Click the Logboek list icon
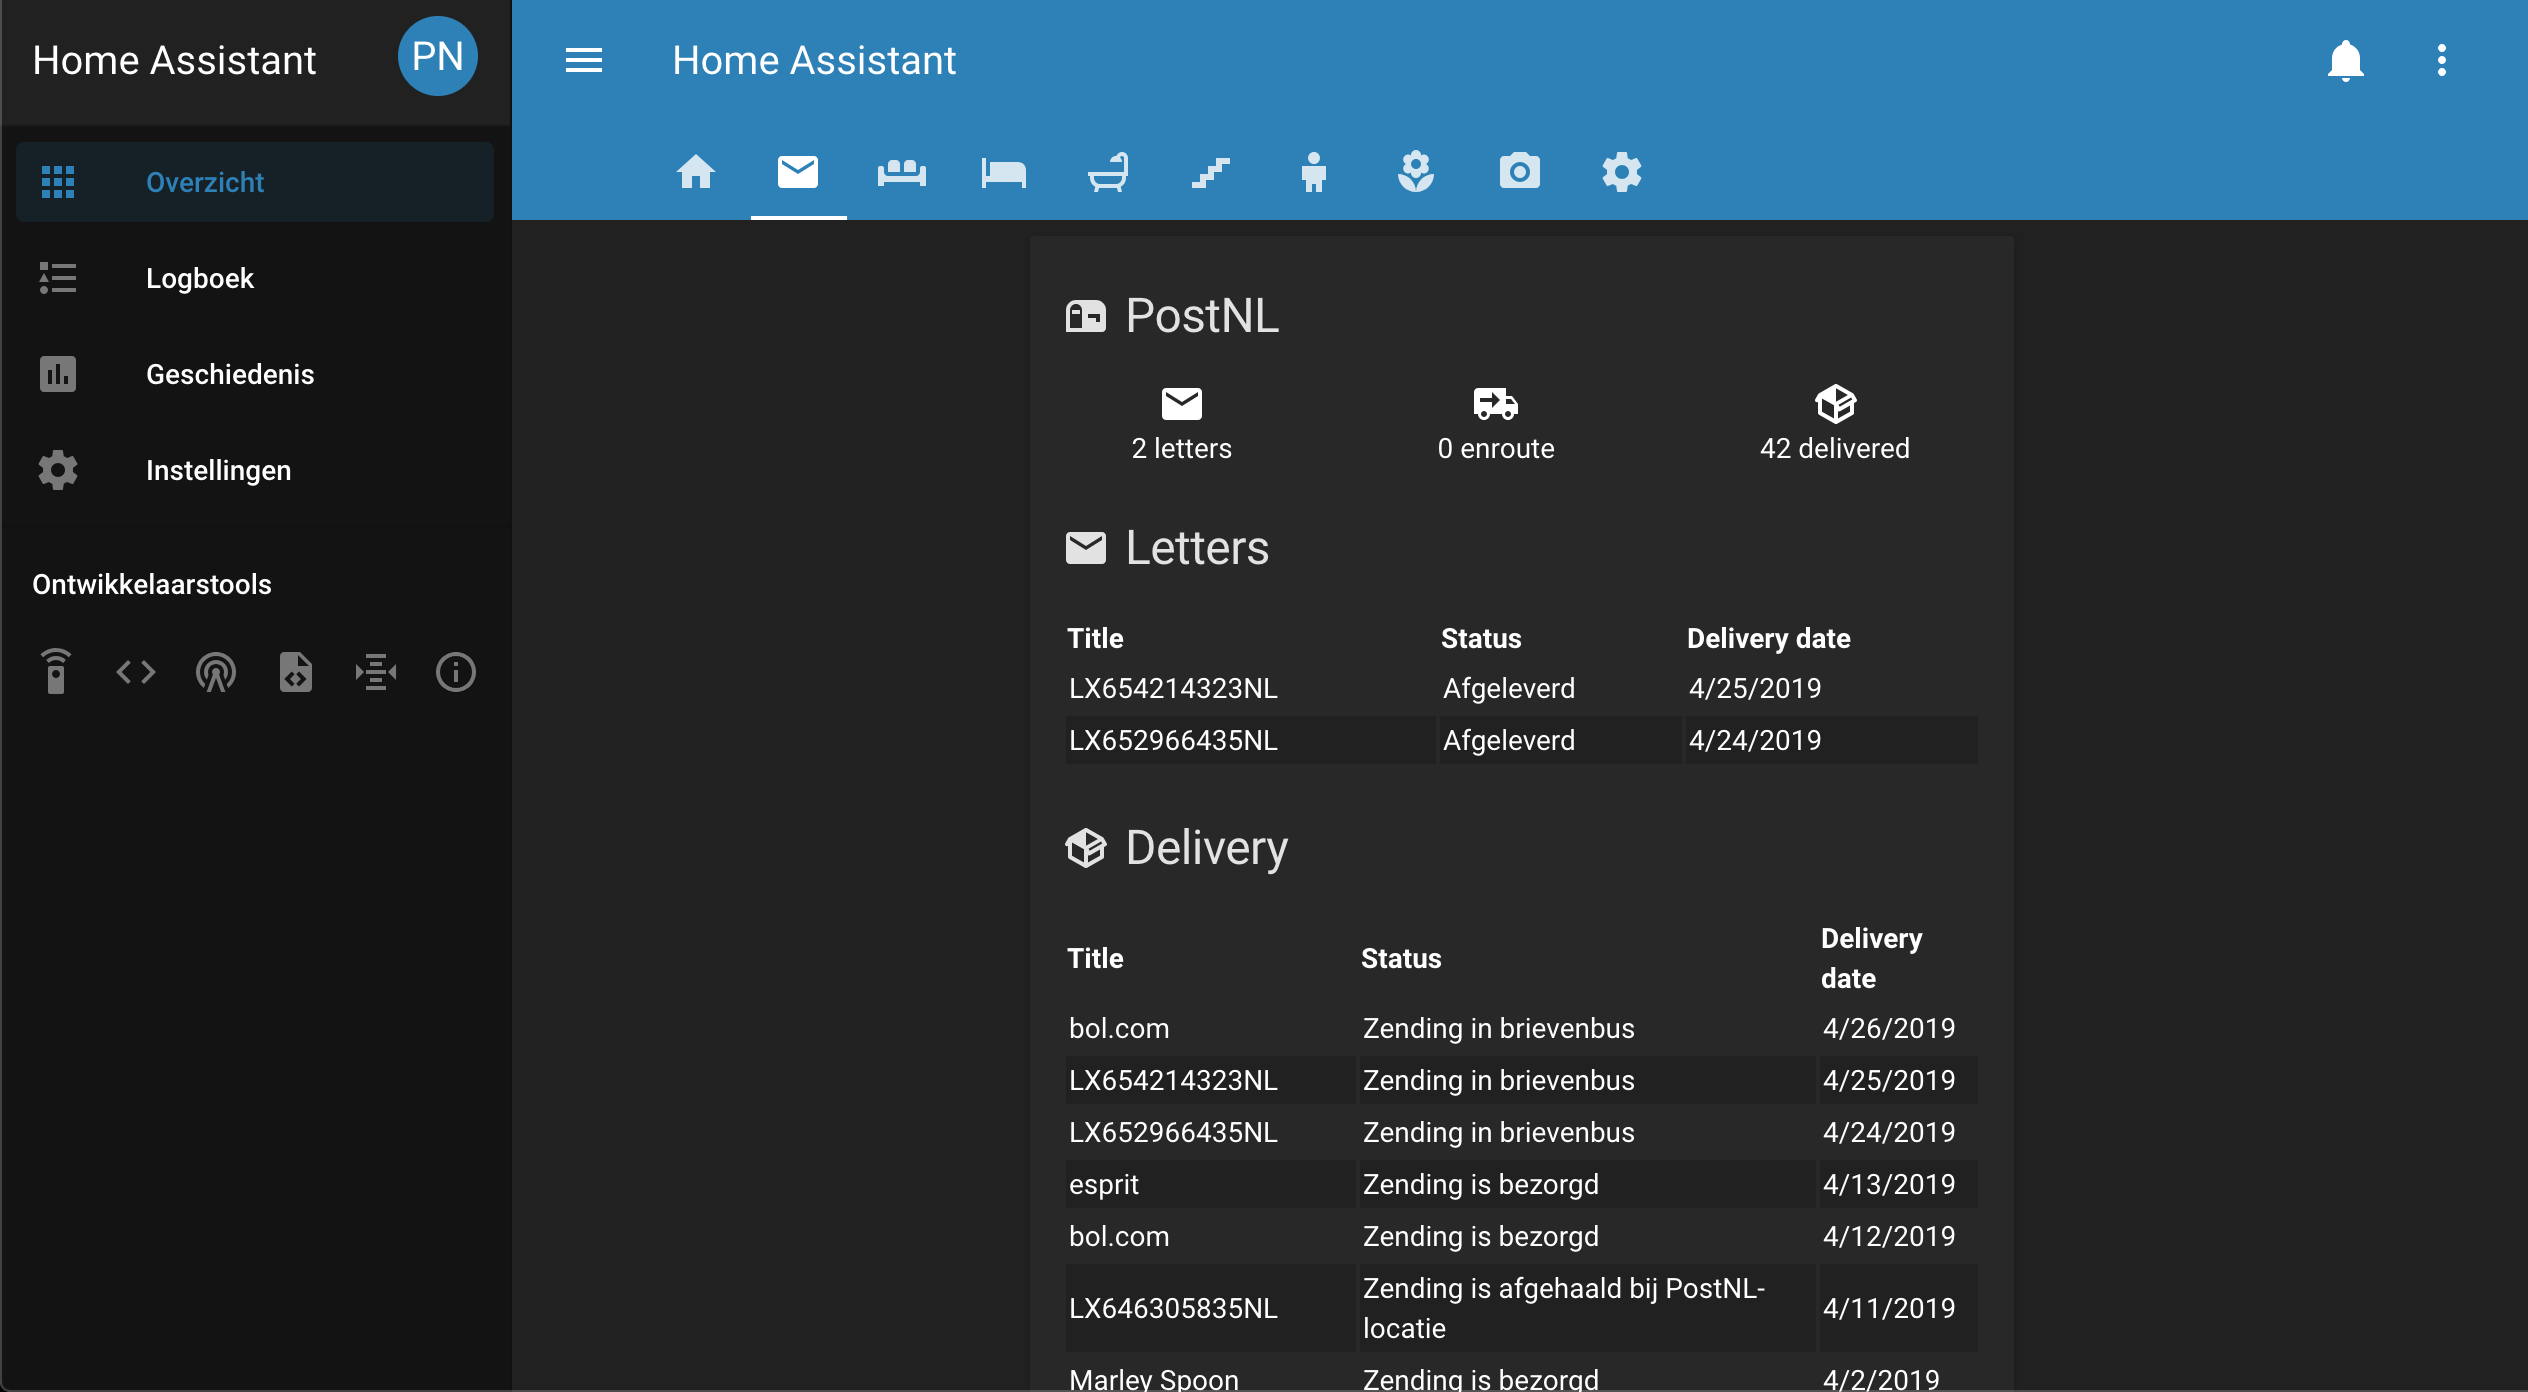The height and width of the screenshot is (1392, 2528). [x=58, y=278]
